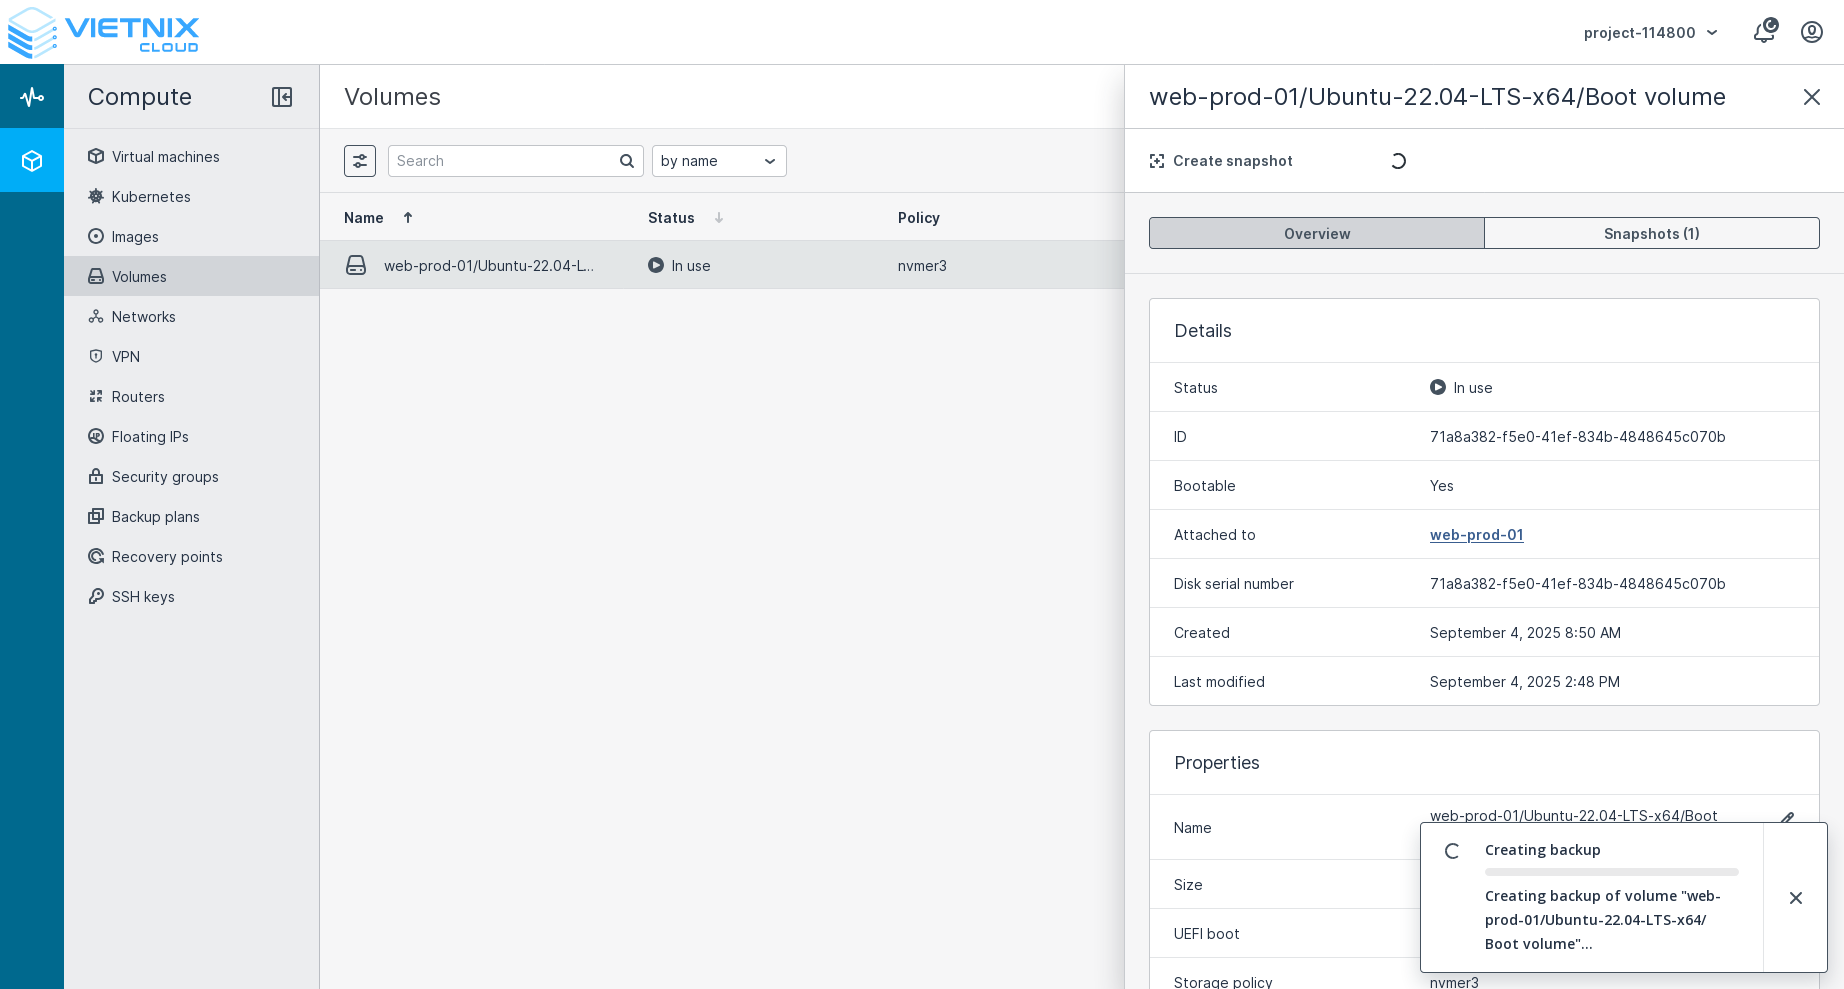Select the Compute cube icon in left rail
The image size is (1844, 989).
coord(32,161)
